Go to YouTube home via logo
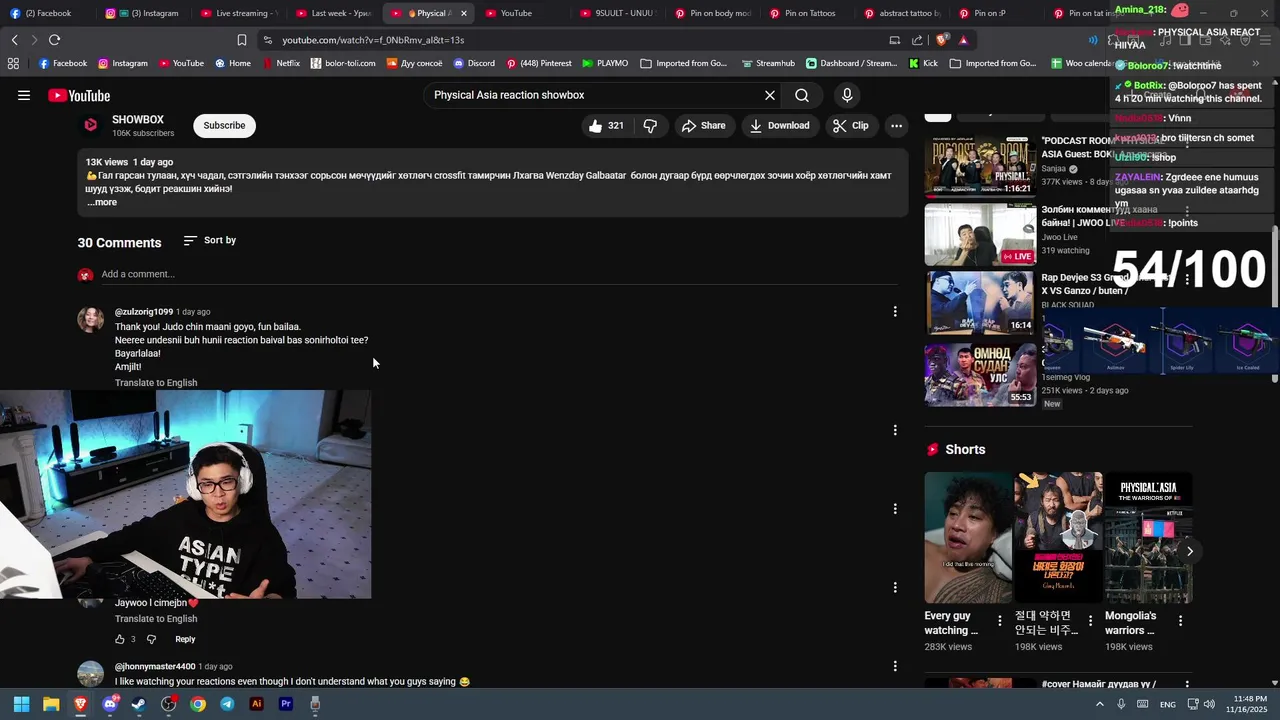Image resolution: width=1280 pixels, height=720 pixels. [x=79, y=96]
